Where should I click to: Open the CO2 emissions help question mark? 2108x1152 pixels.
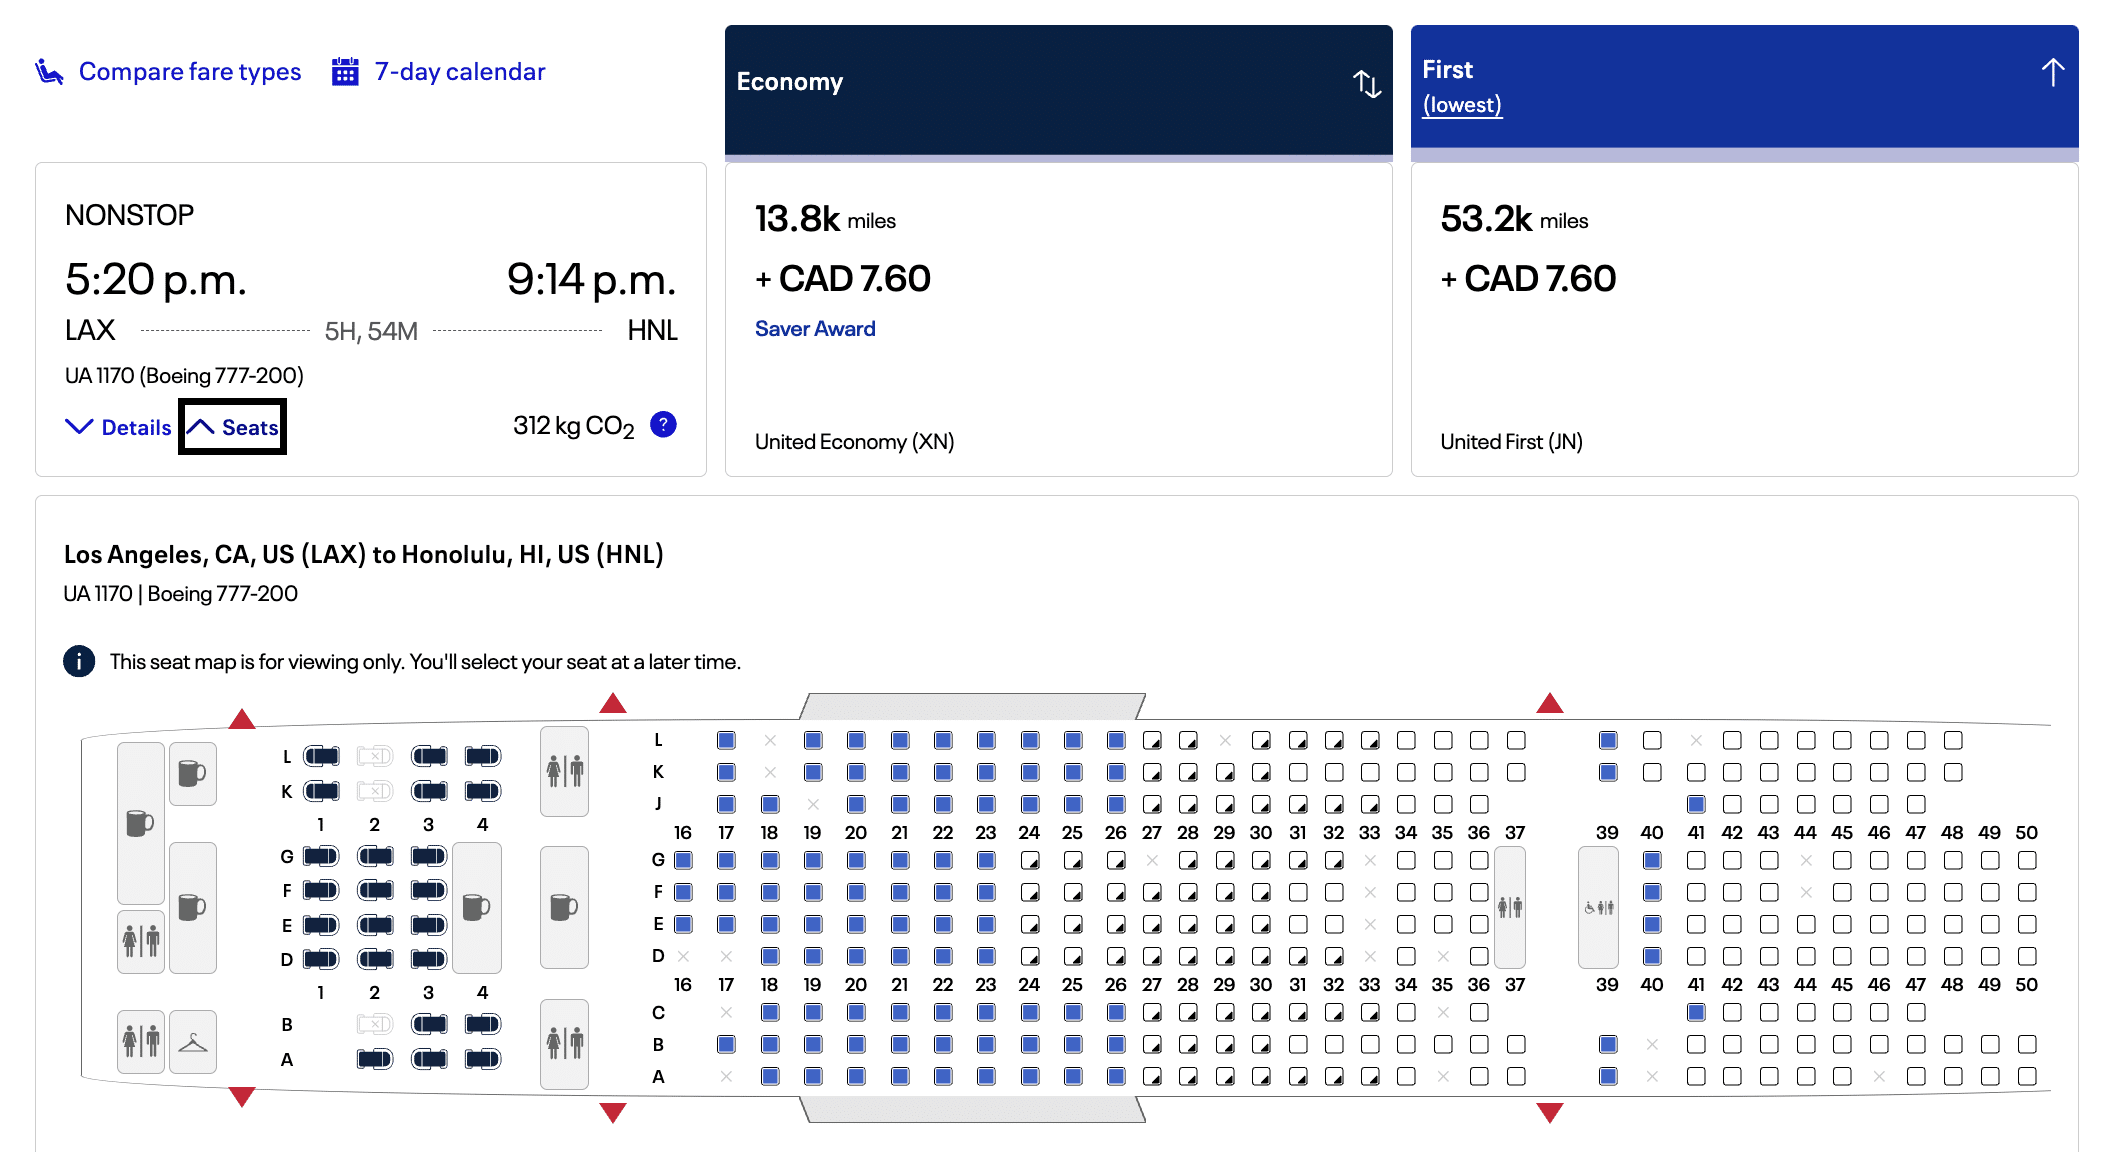pos(663,425)
